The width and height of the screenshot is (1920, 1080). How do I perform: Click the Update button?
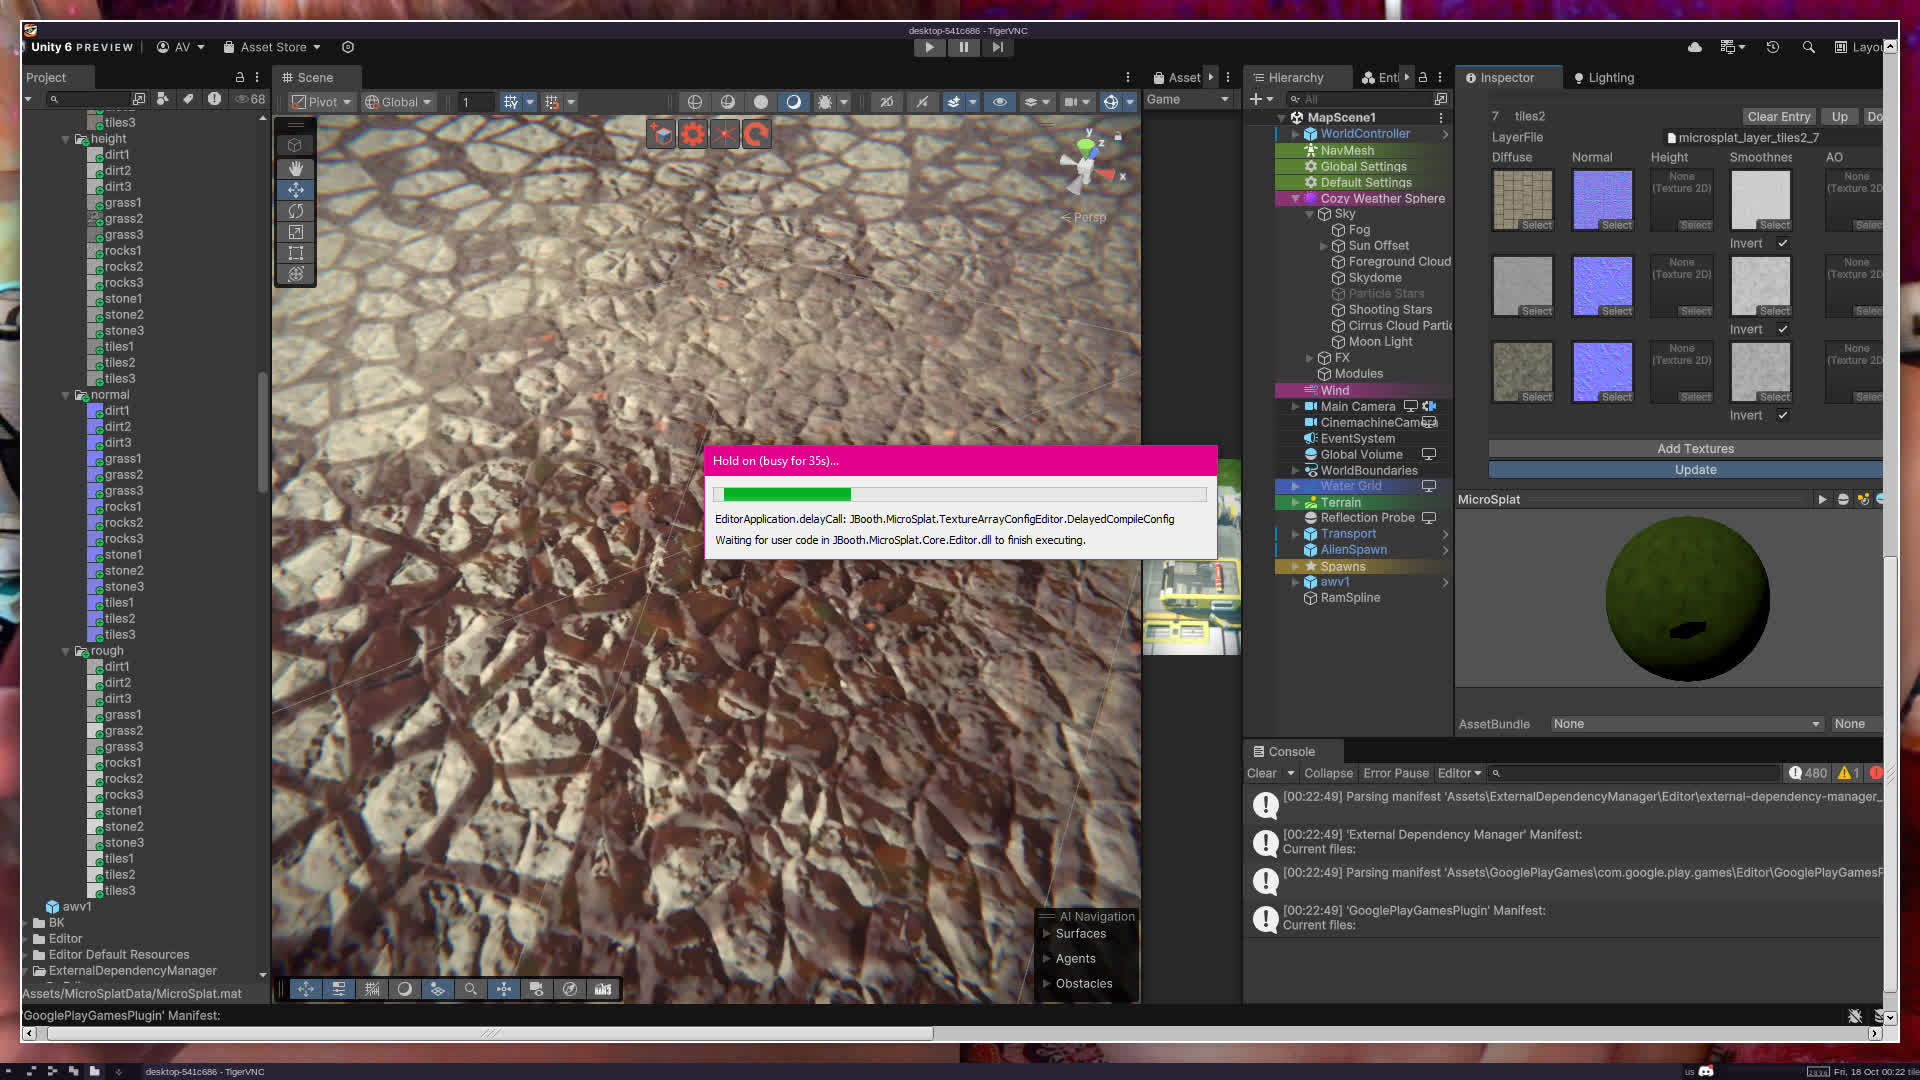[1694, 469]
